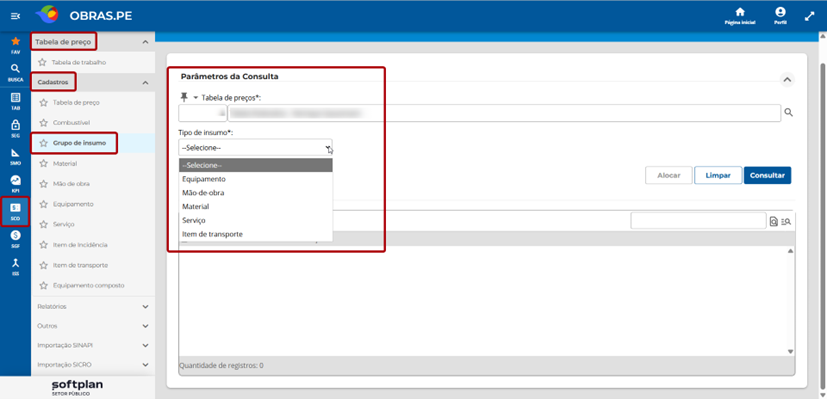Image resolution: width=827 pixels, height=399 pixels.
Task: Open the KPI module icon
Action: coord(15,183)
